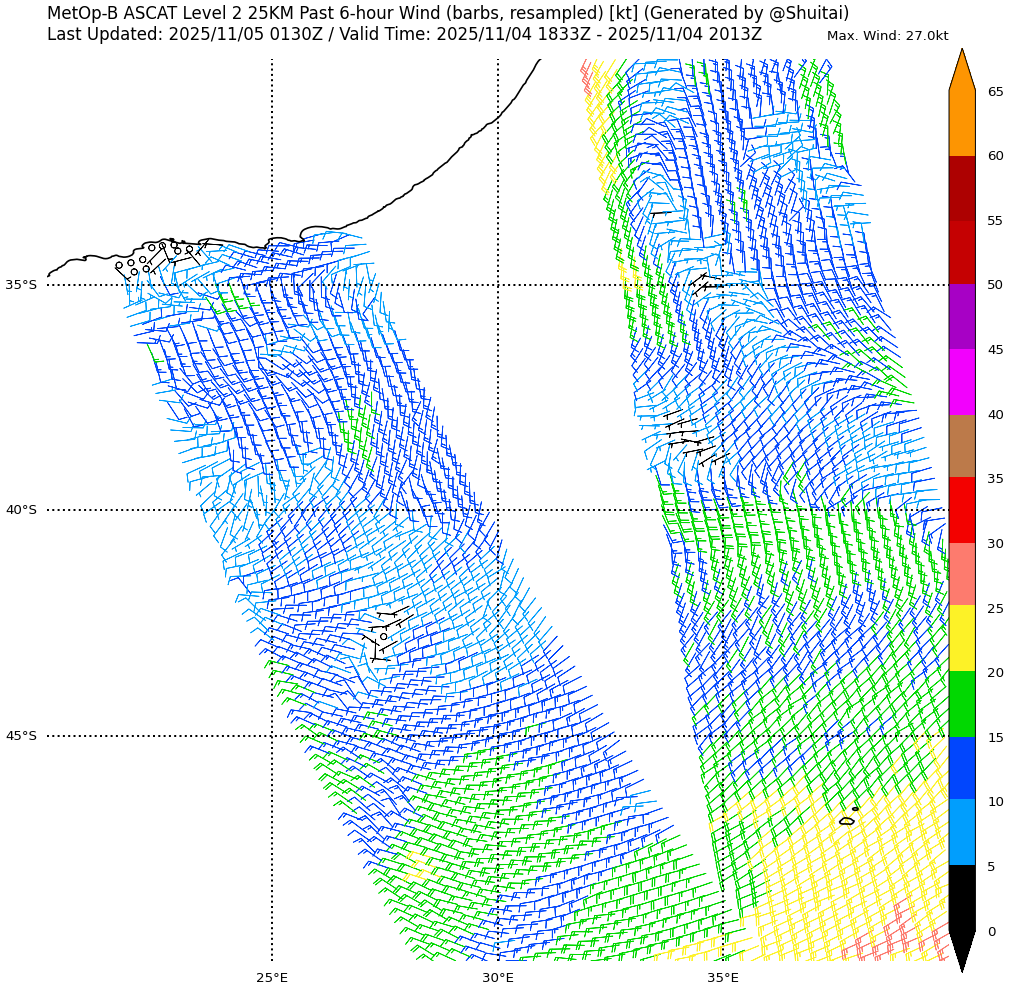Viewport: 1009px width, 989px height.
Task: Click the 35°E longitude label
Action: point(723,977)
